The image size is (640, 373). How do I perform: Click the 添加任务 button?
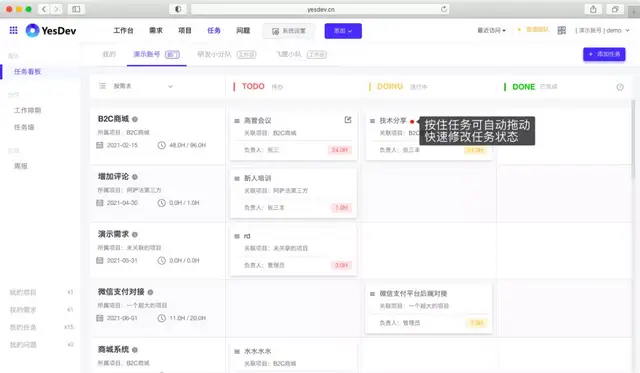pyautogui.click(x=604, y=54)
